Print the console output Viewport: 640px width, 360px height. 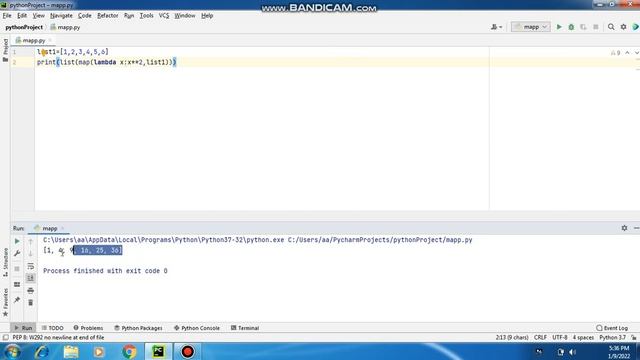click(31, 291)
